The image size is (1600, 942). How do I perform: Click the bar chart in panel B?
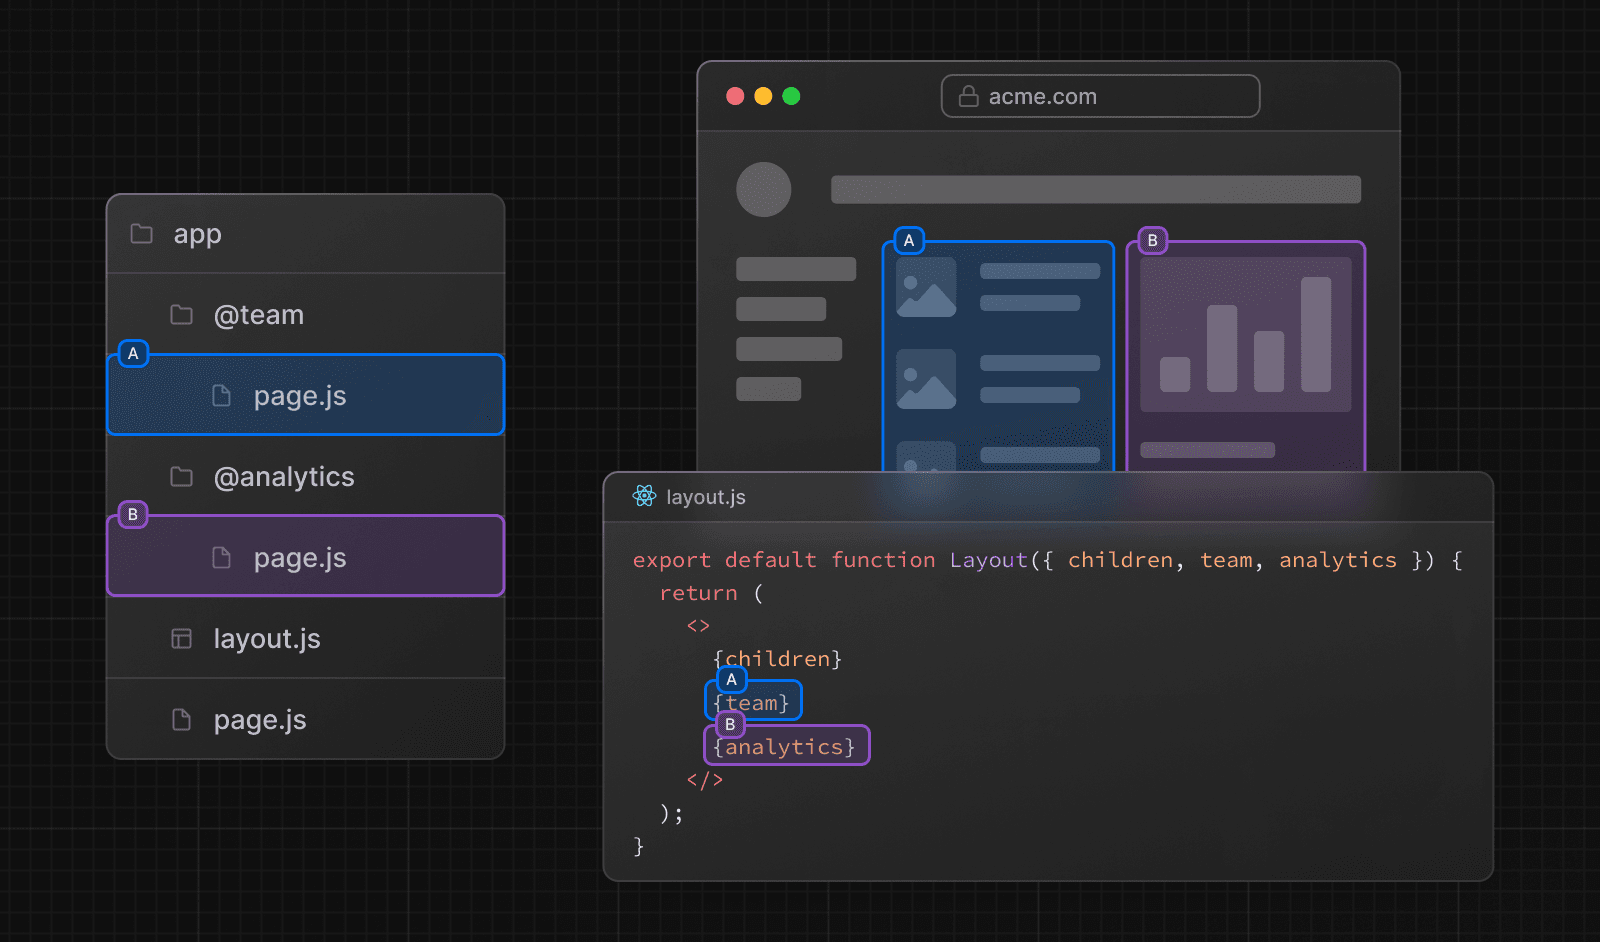(1245, 335)
